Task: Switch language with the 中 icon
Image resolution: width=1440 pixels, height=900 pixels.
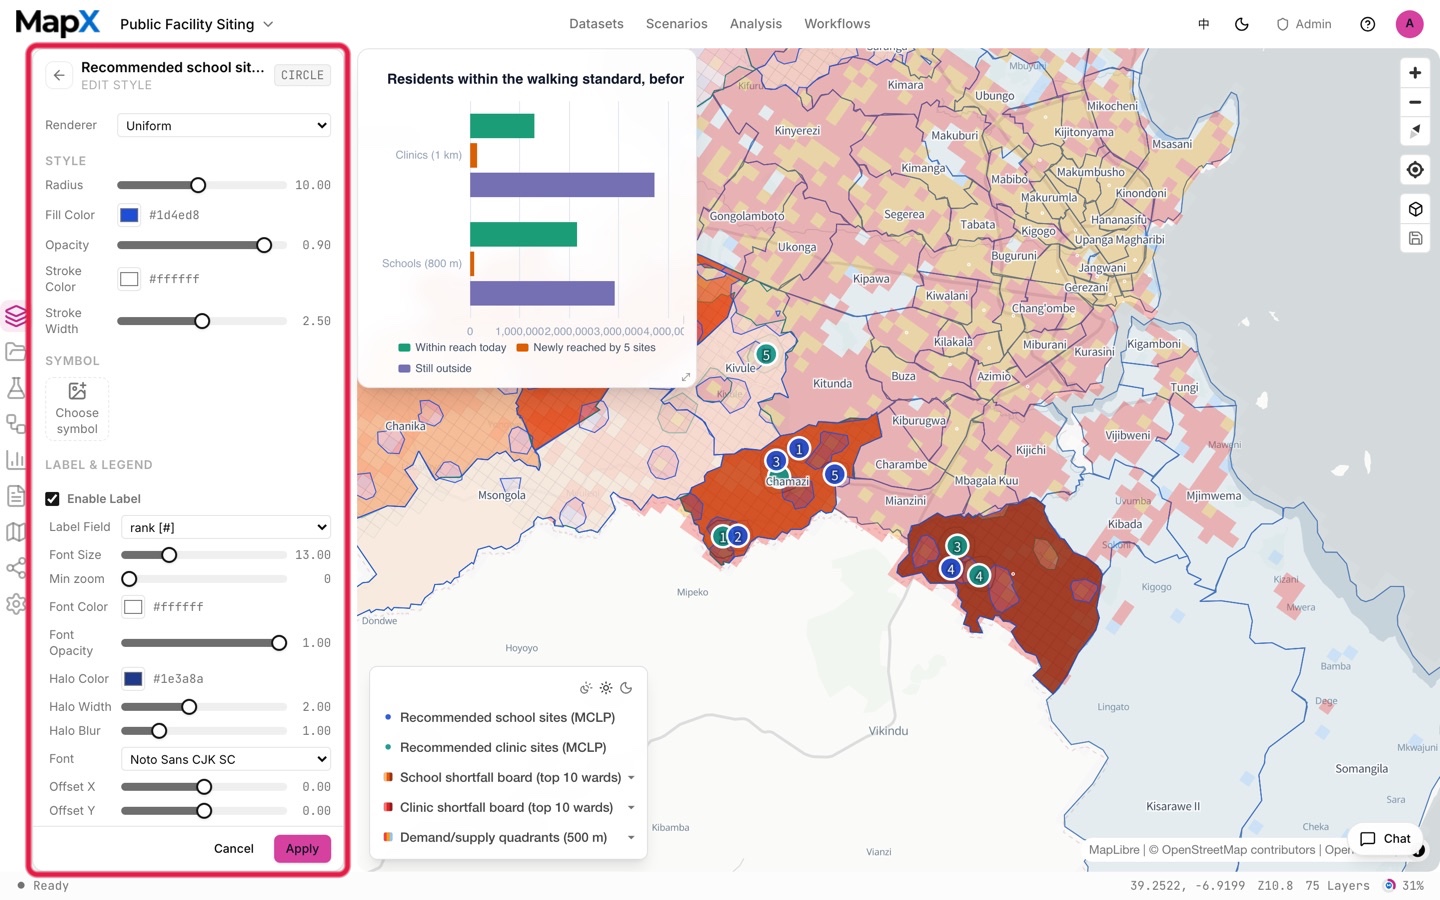Action: pos(1204,24)
